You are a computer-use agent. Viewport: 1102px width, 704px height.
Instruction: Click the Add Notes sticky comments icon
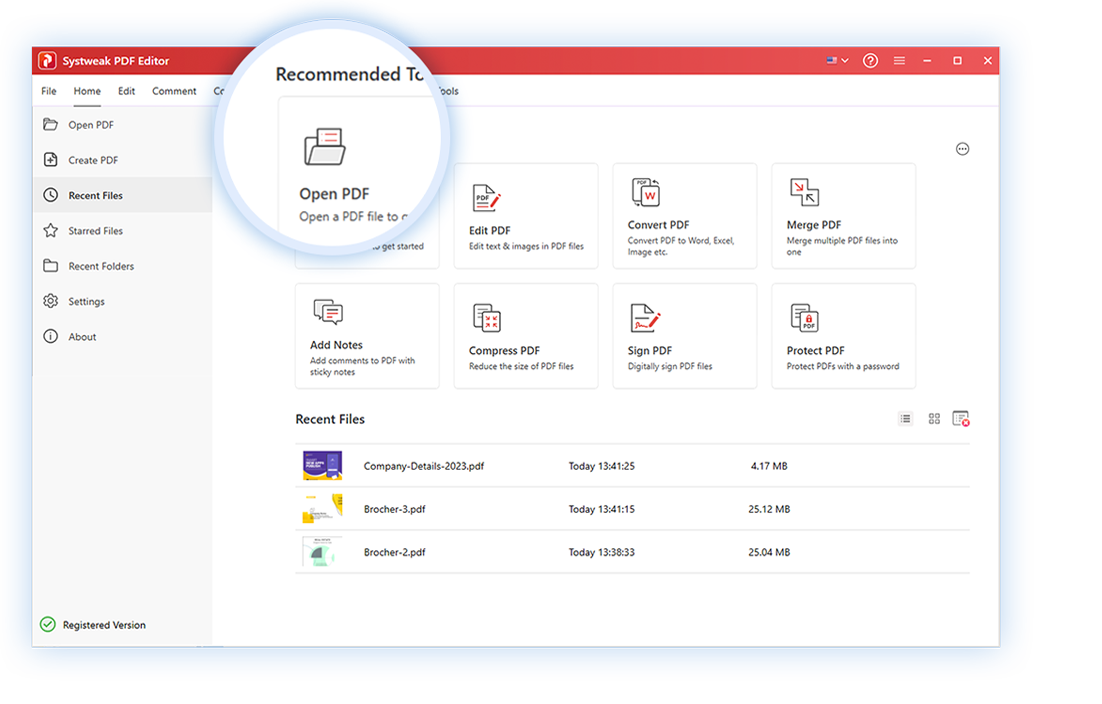point(328,312)
